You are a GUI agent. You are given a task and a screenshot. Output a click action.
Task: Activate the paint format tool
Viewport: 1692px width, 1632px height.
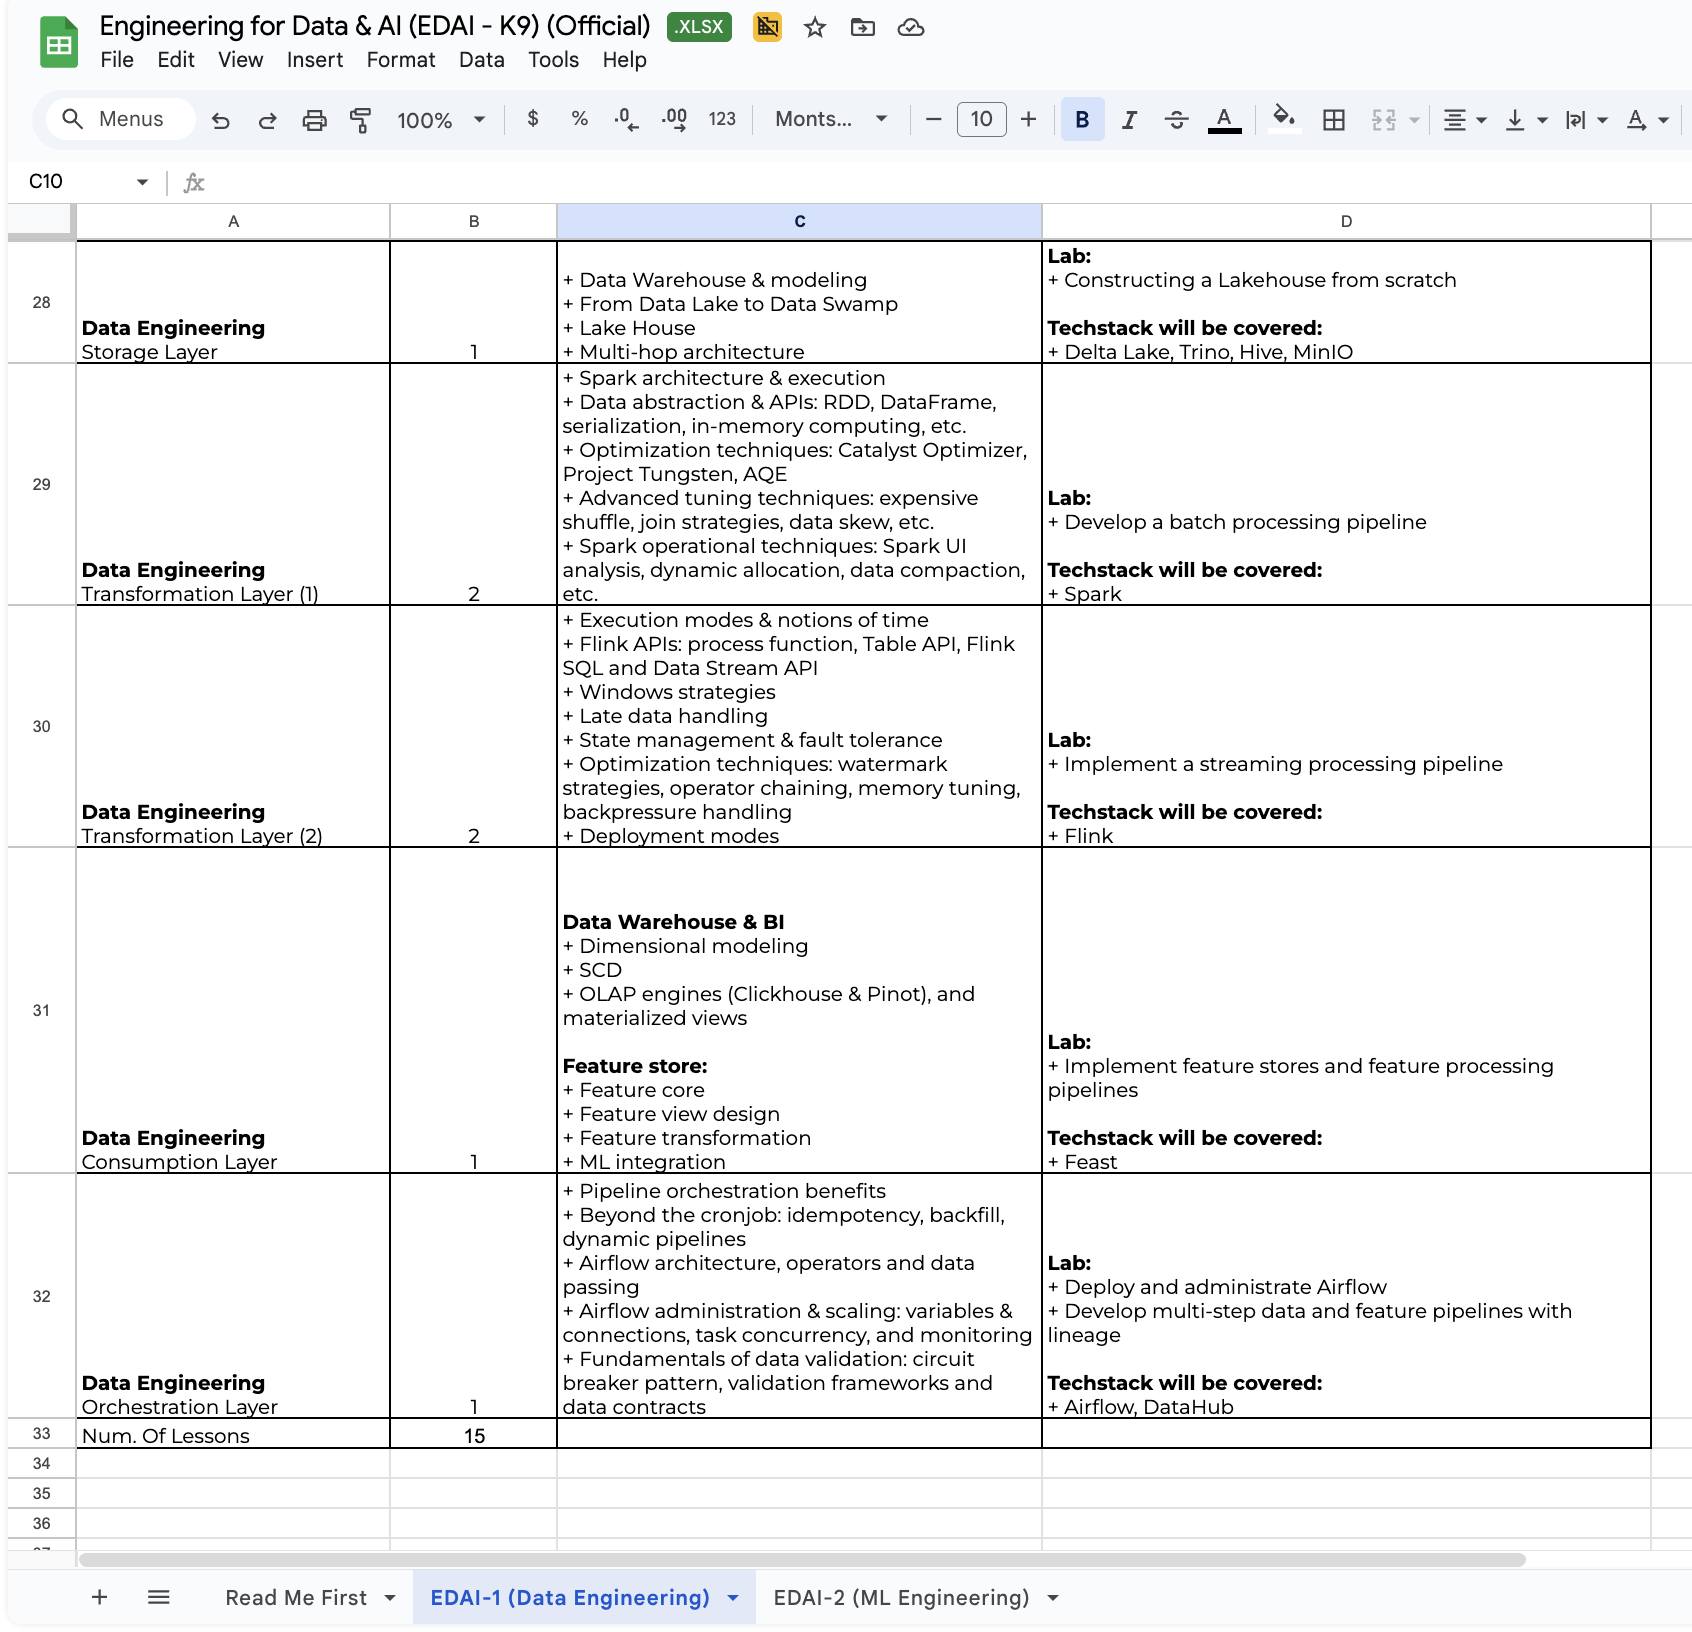361,120
